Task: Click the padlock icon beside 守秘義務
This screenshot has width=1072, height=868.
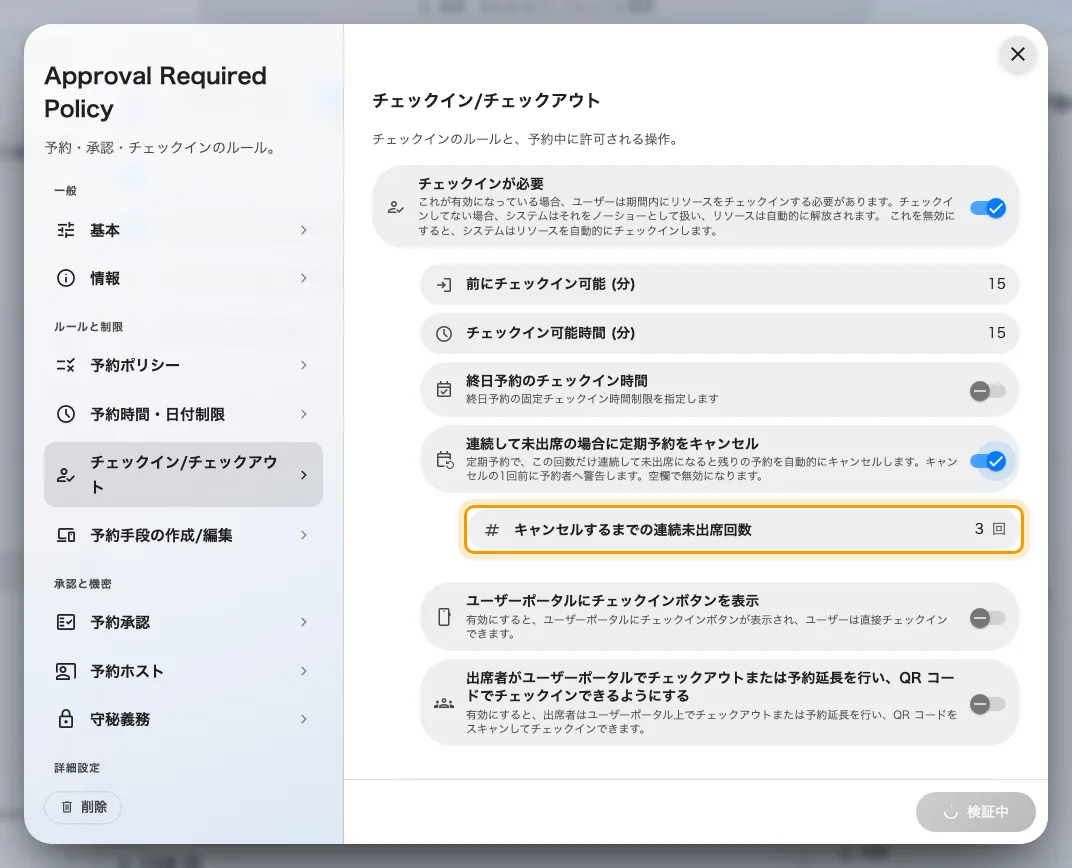Action: click(x=66, y=719)
